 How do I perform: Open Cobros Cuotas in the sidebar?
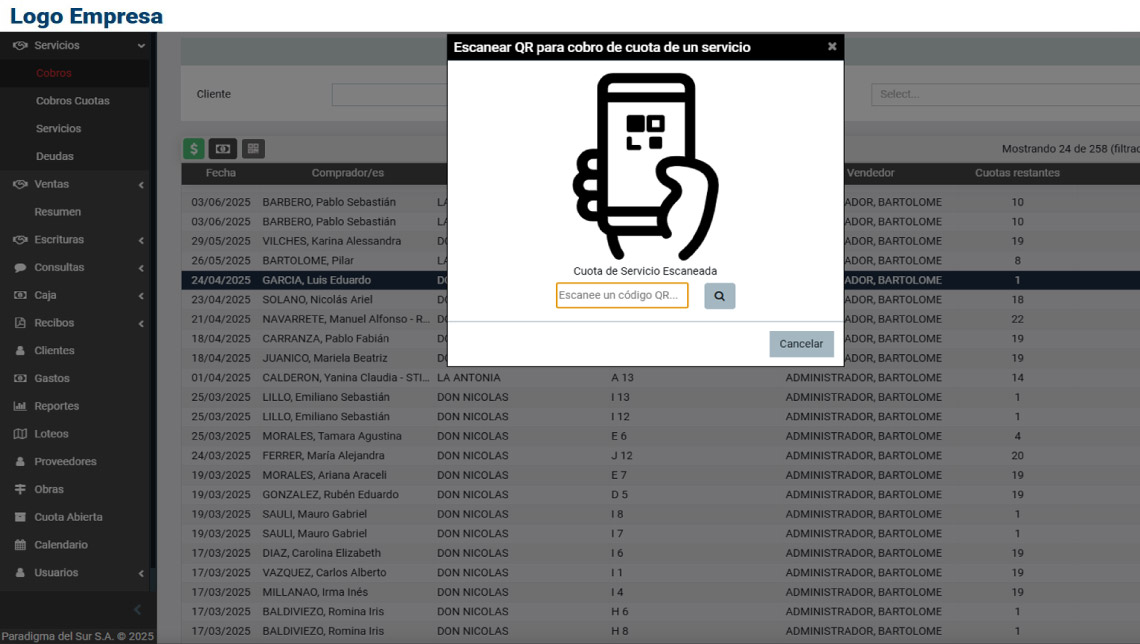73,101
